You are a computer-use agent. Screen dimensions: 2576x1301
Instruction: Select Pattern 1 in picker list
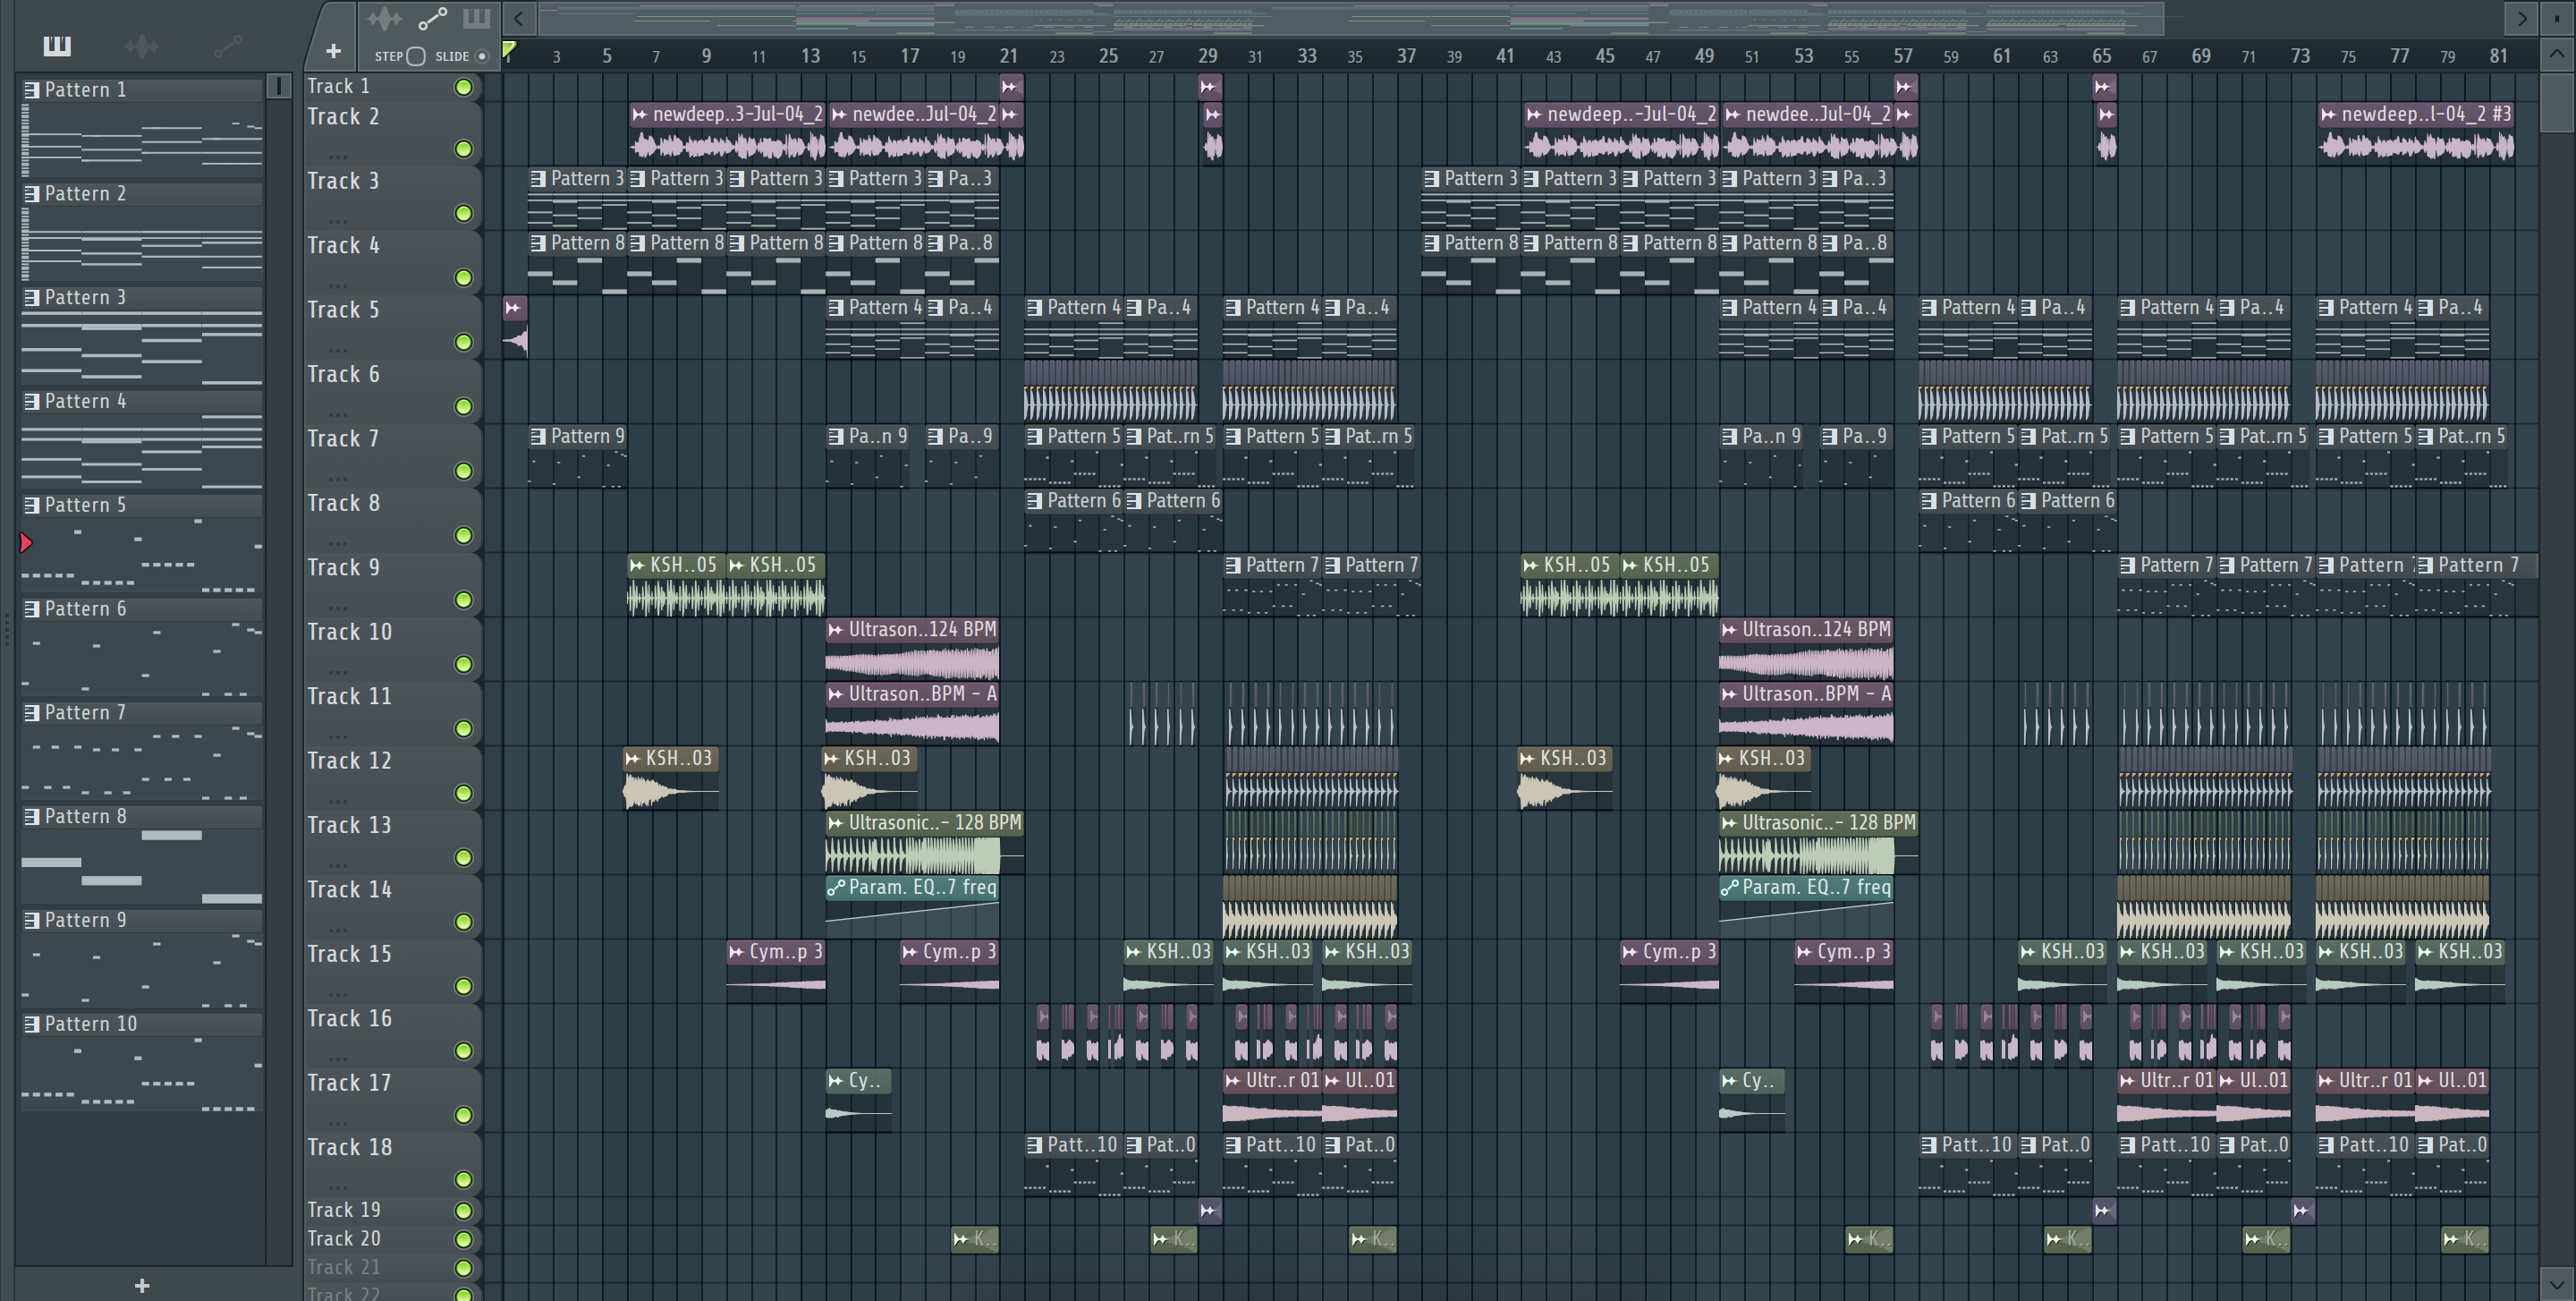pos(142,89)
